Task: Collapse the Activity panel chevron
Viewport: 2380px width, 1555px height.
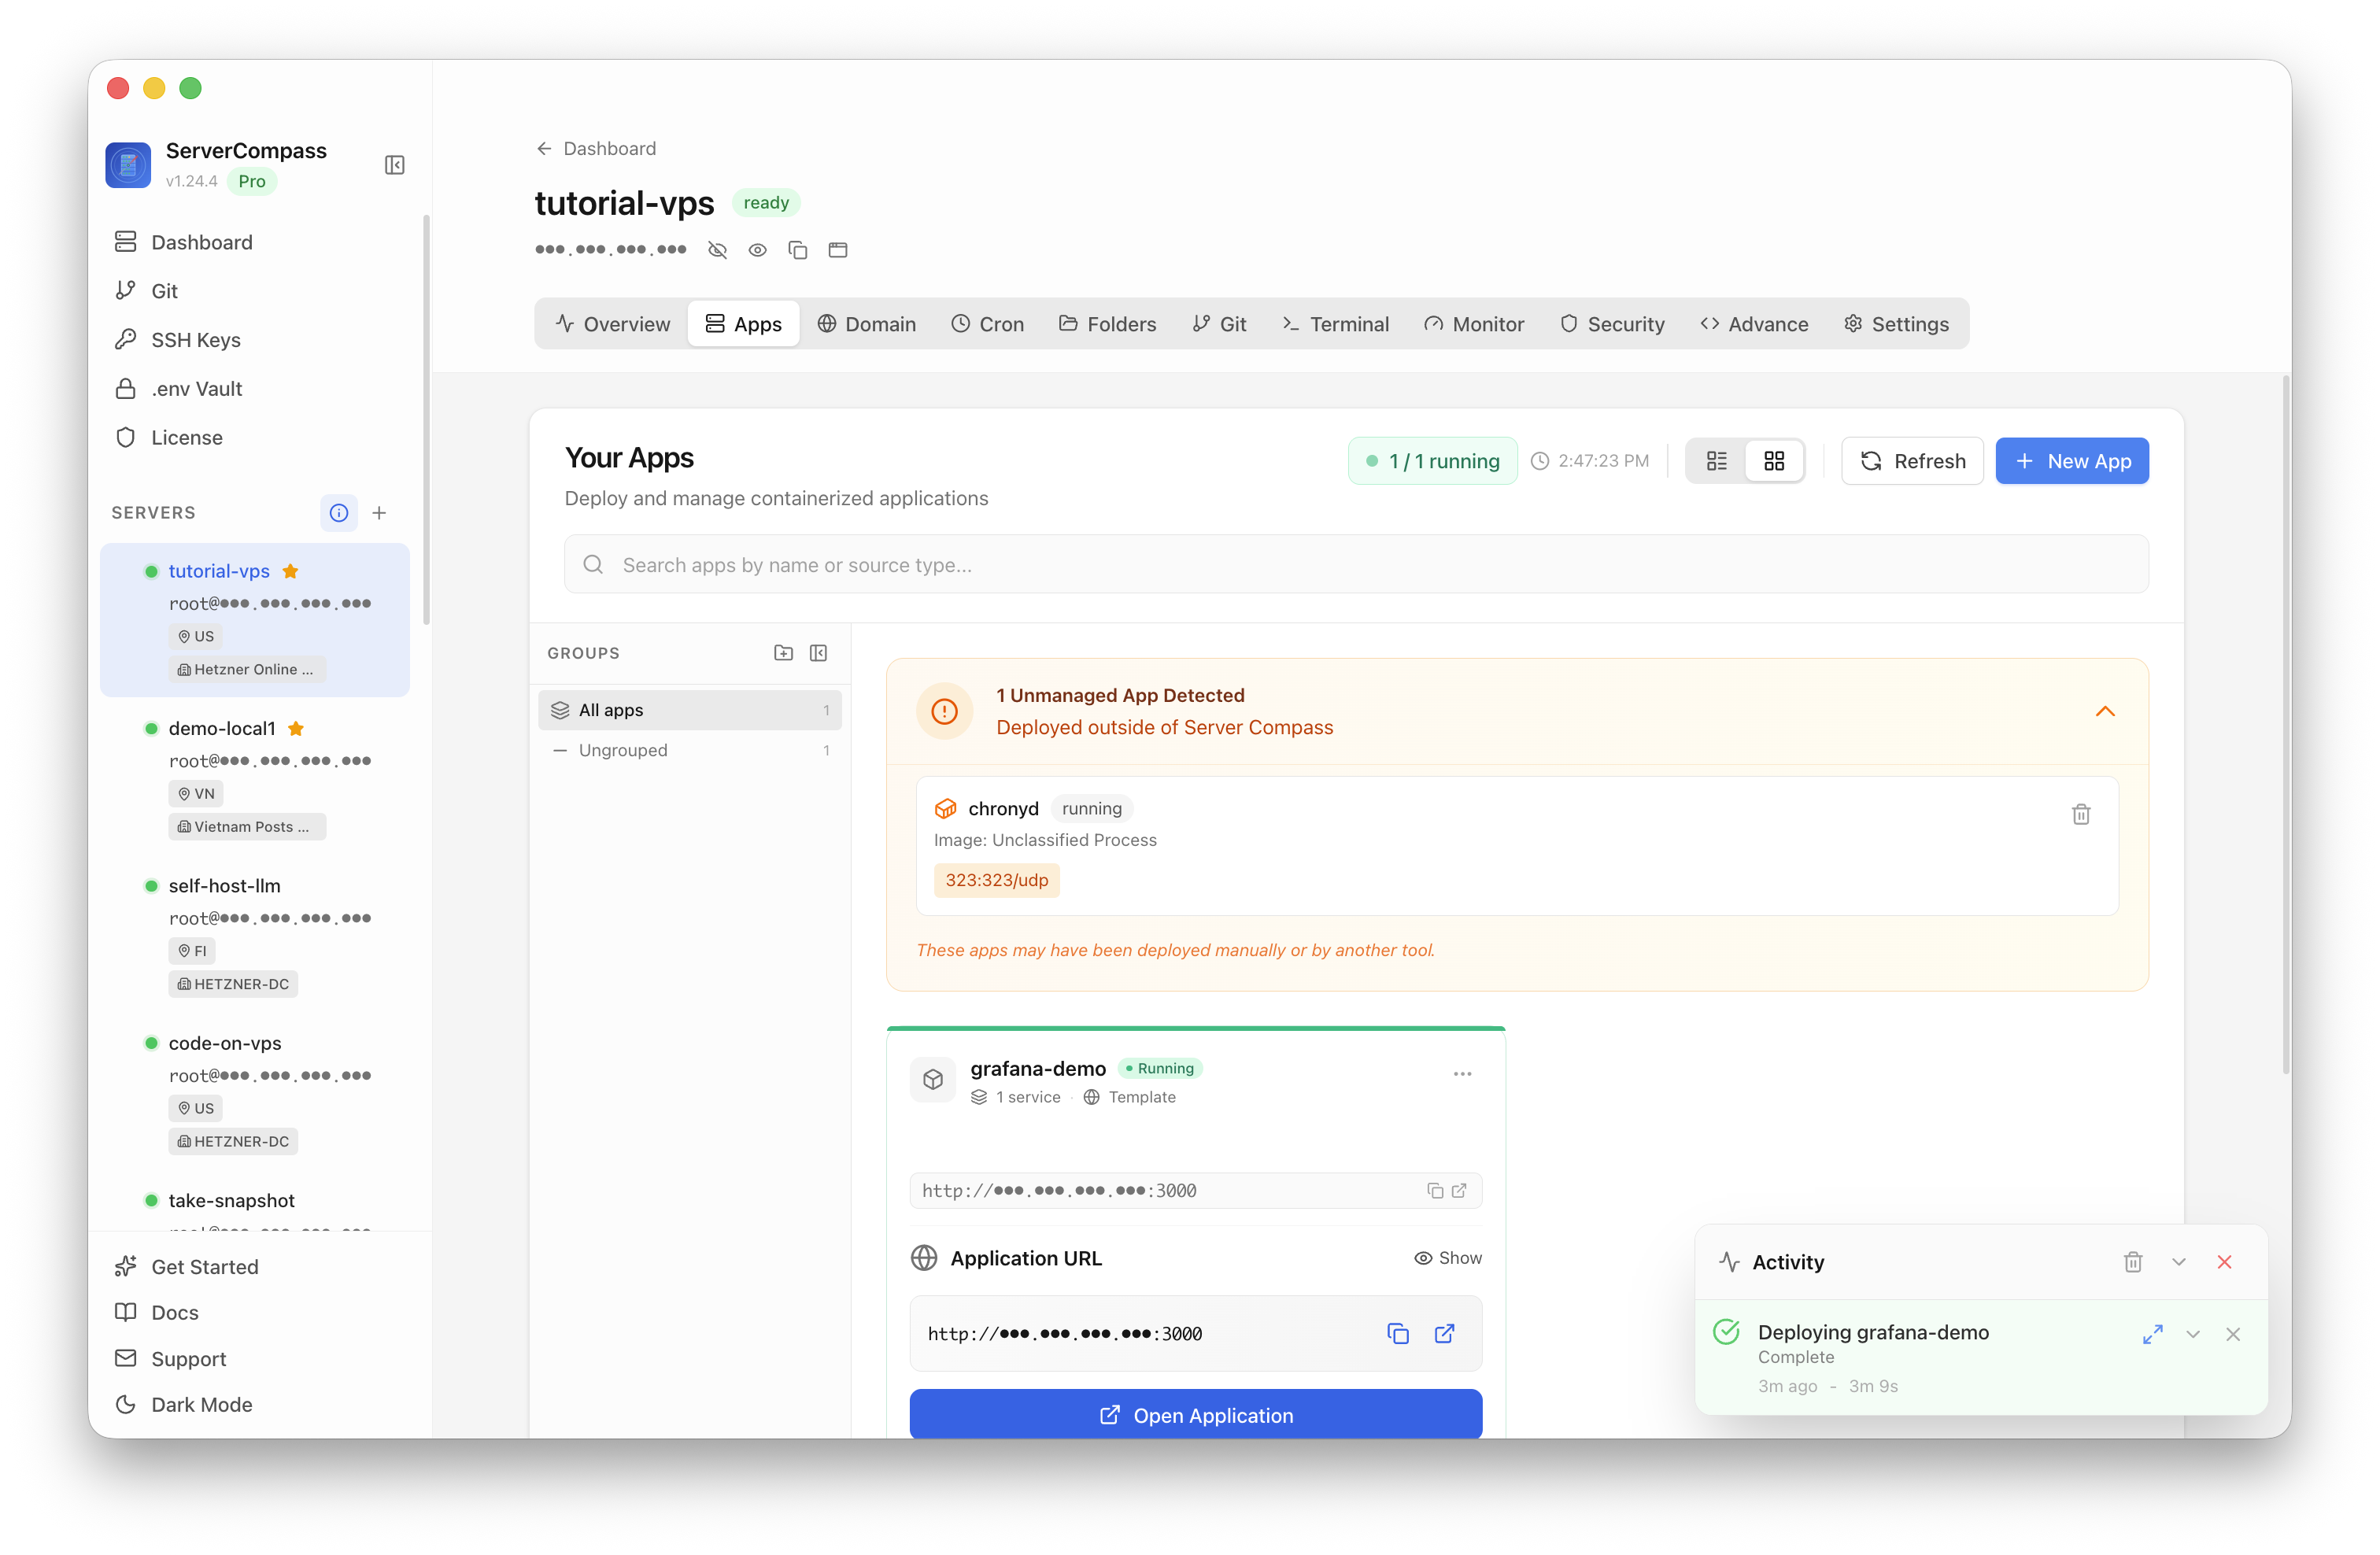Action: pos(2179,1262)
